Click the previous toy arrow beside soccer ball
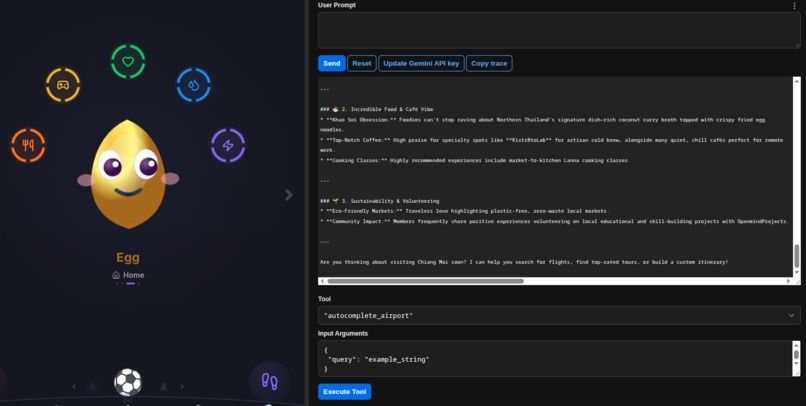The image size is (806, 406). 74,386
